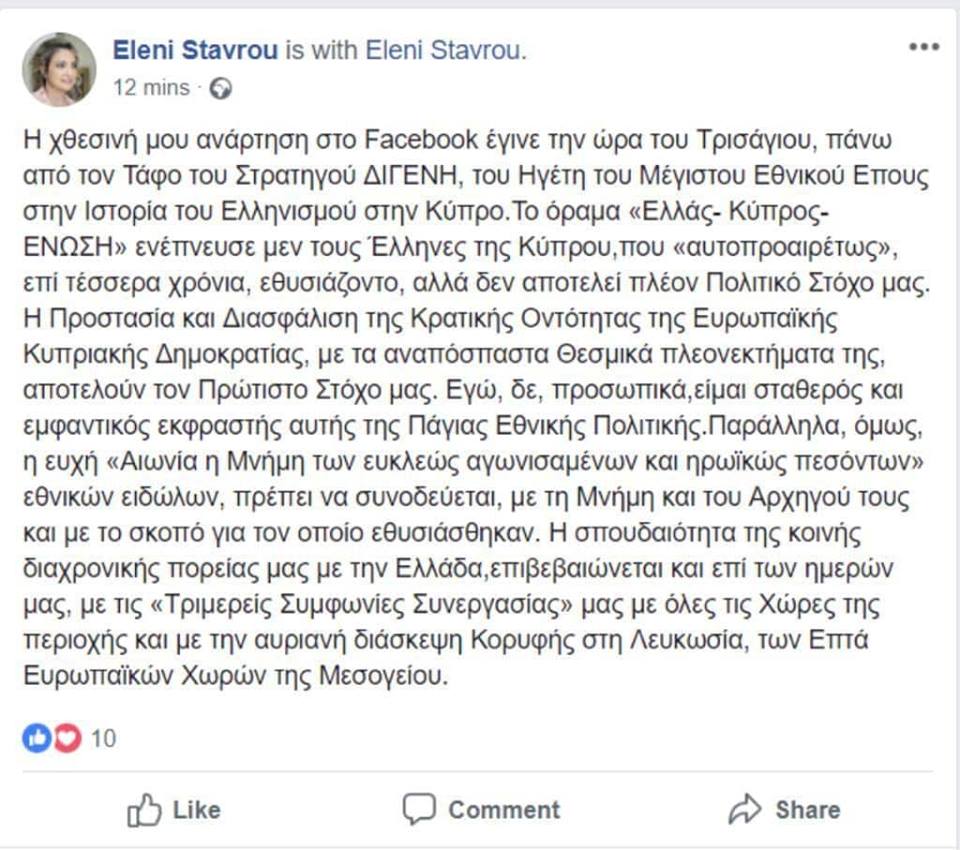Viewport: 960px width, 850px height.
Task: Click the Comment button label
Action: pyautogui.click(x=504, y=810)
